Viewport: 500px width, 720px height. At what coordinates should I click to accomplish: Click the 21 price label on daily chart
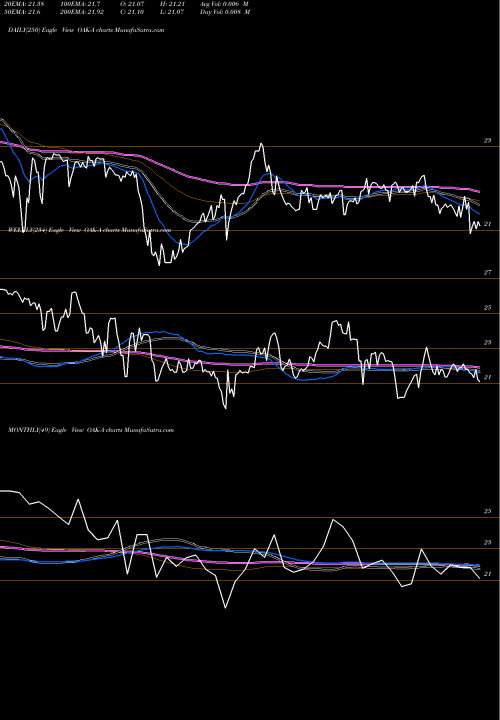click(x=488, y=224)
